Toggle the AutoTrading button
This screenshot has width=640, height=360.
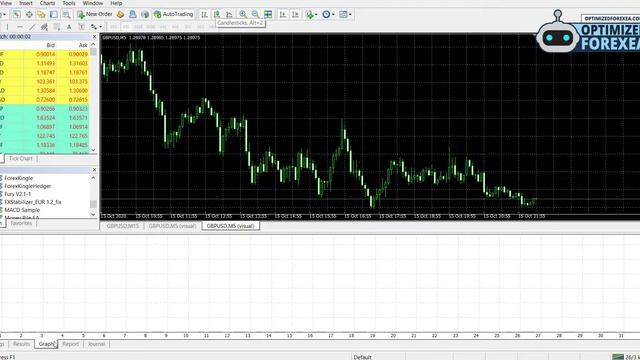173,14
